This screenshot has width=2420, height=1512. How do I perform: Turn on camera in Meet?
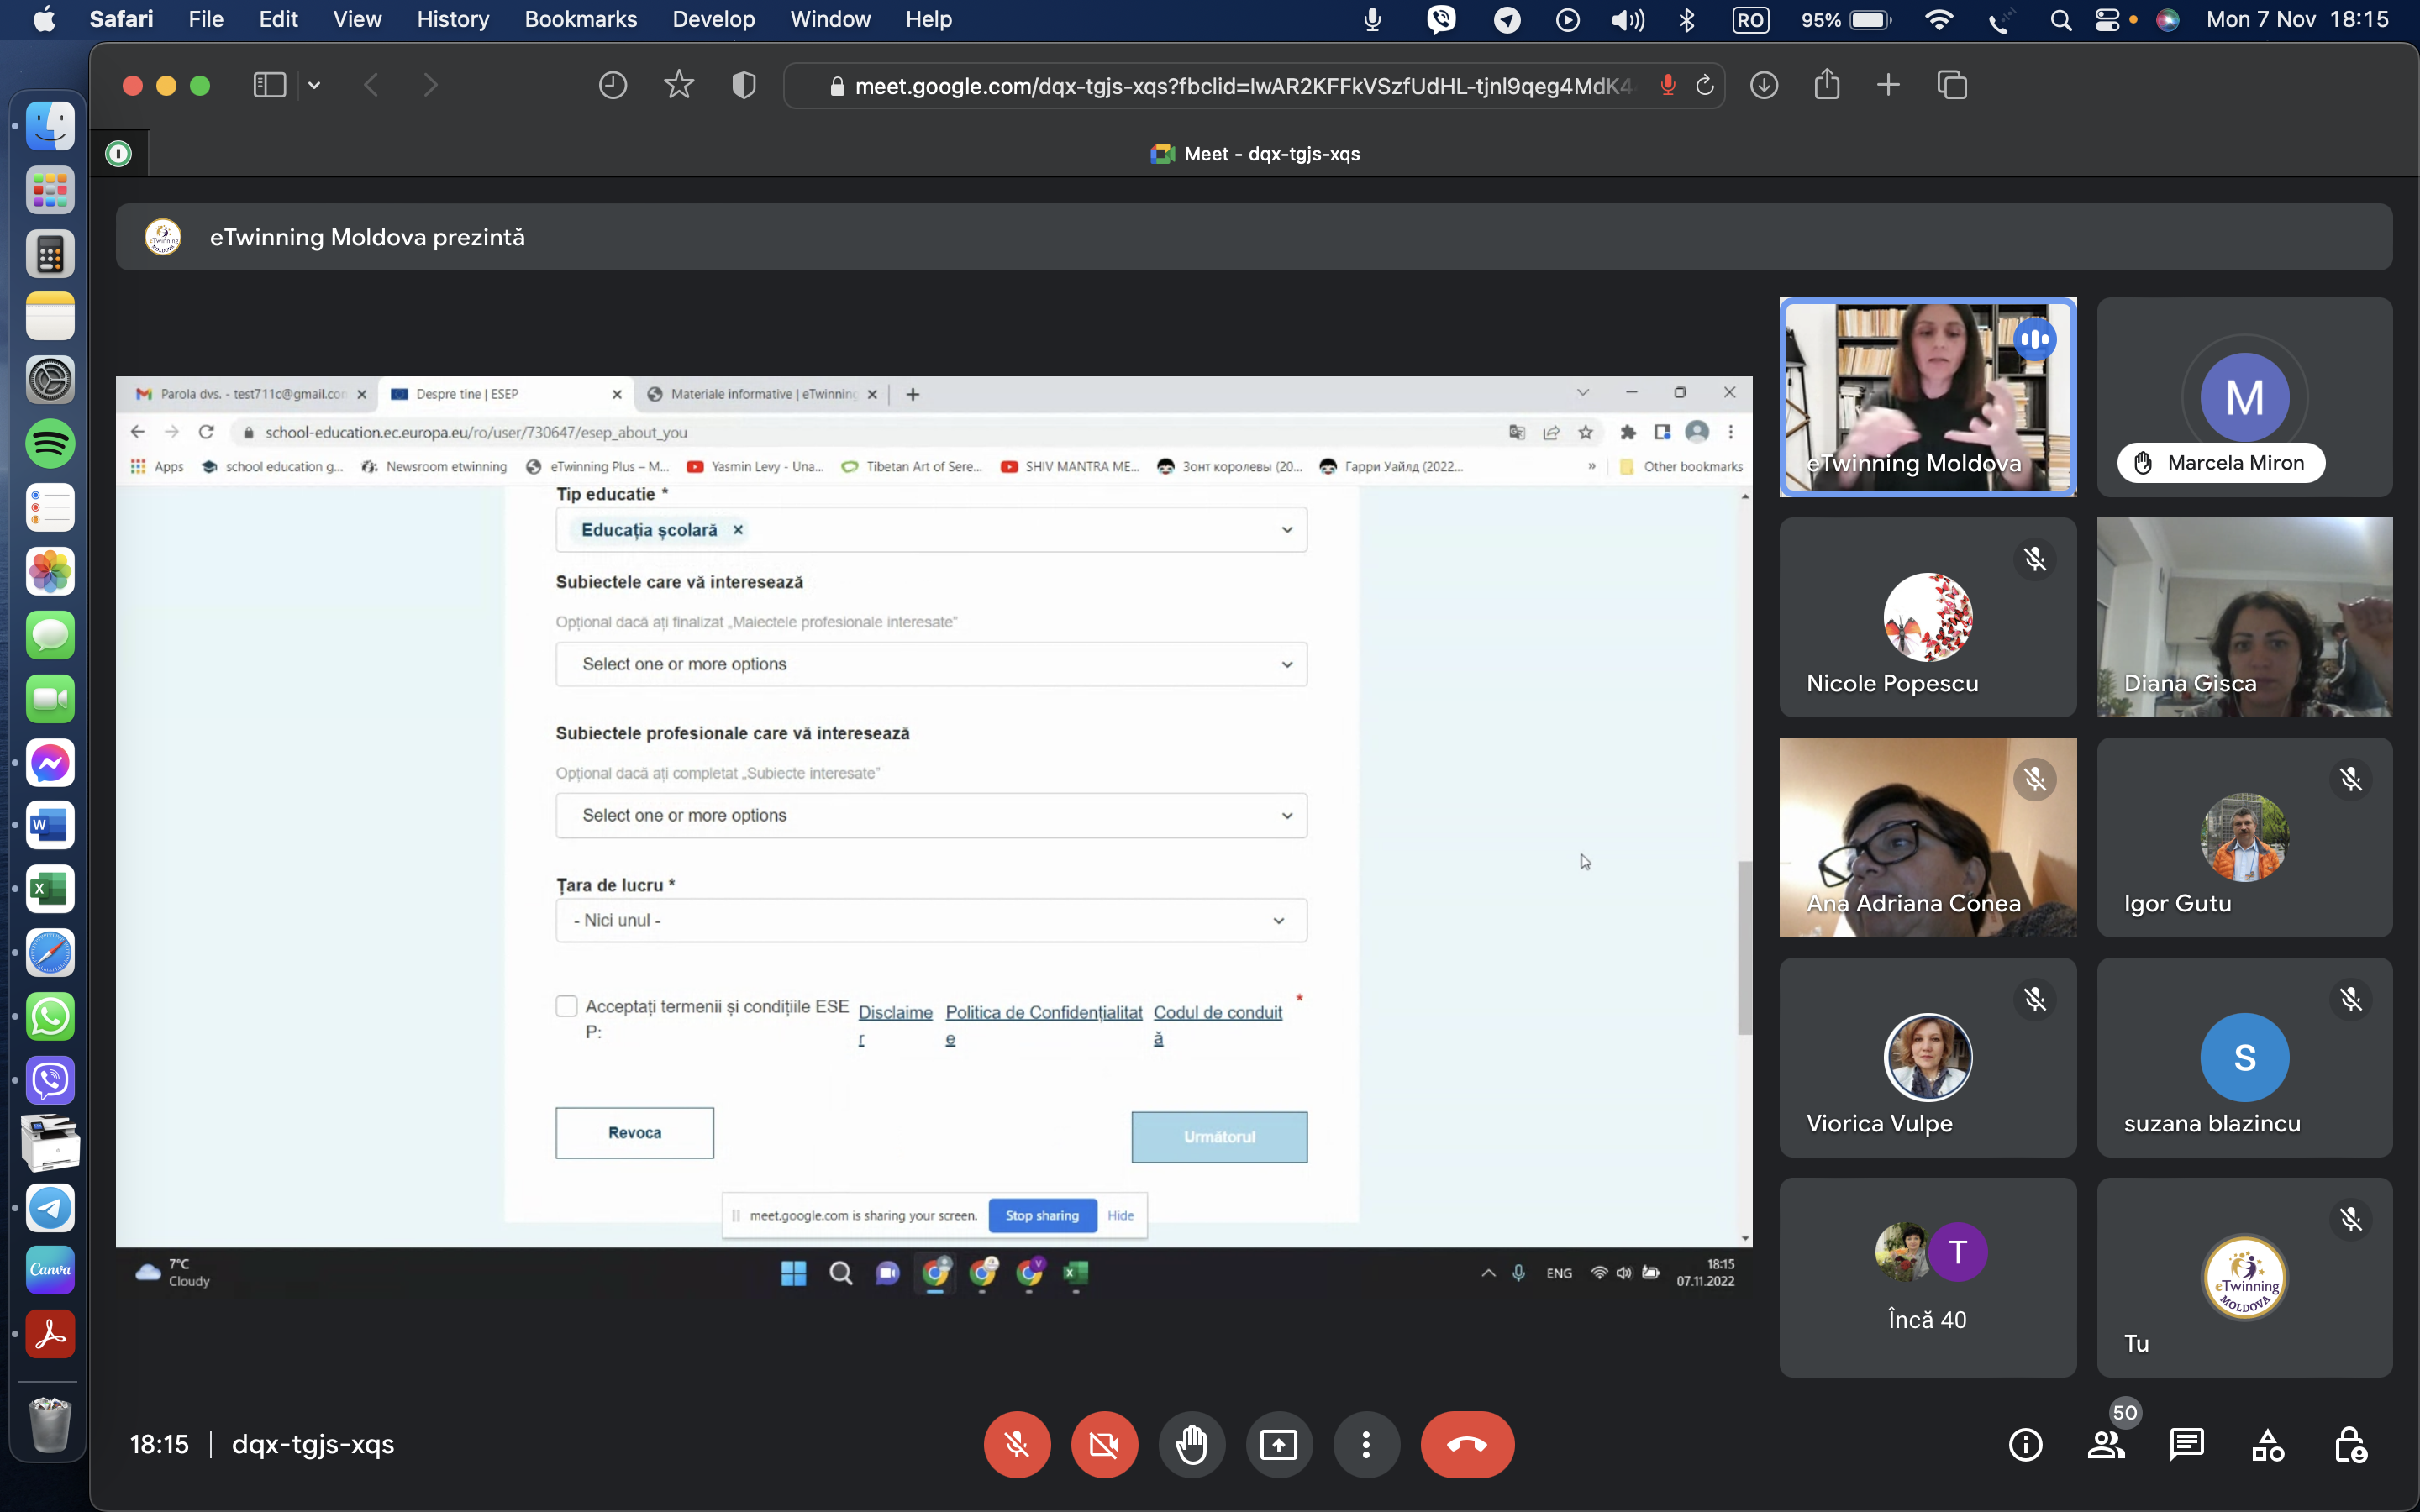[1104, 1444]
